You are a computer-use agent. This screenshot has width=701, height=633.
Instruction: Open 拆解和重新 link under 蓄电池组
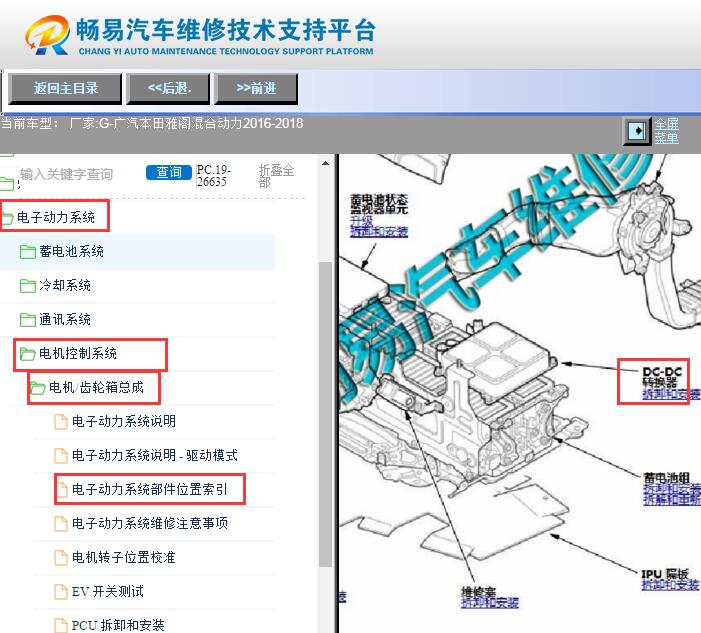coord(671,499)
